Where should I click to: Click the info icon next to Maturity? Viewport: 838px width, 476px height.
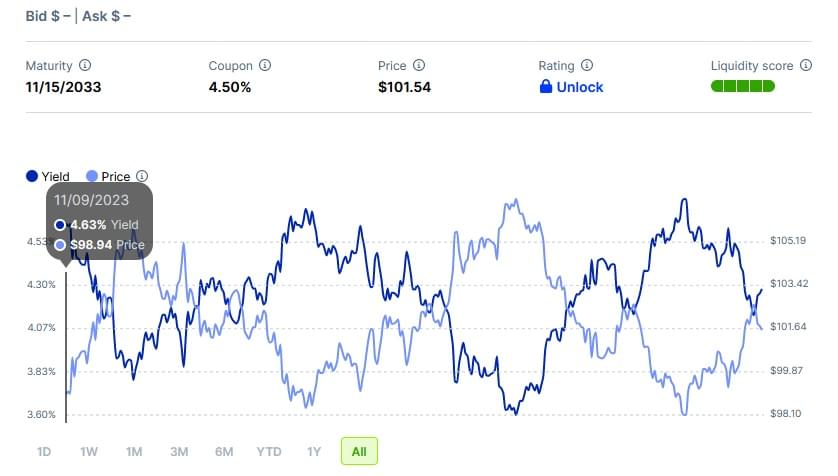[85, 65]
